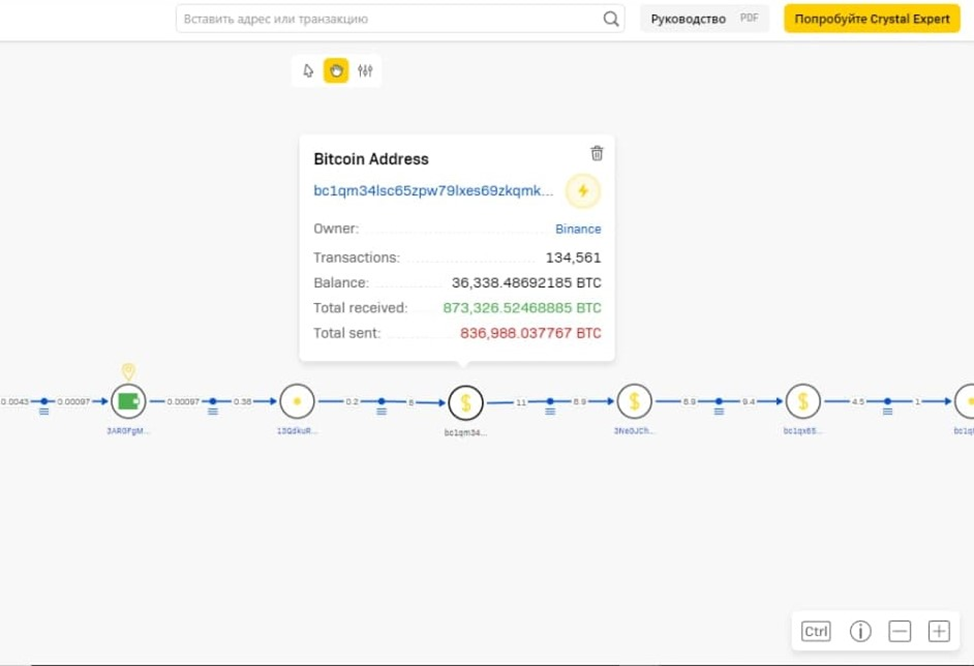Open the graph settings sliders icon
The image size is (974, 666).
(x=365, y=71)
